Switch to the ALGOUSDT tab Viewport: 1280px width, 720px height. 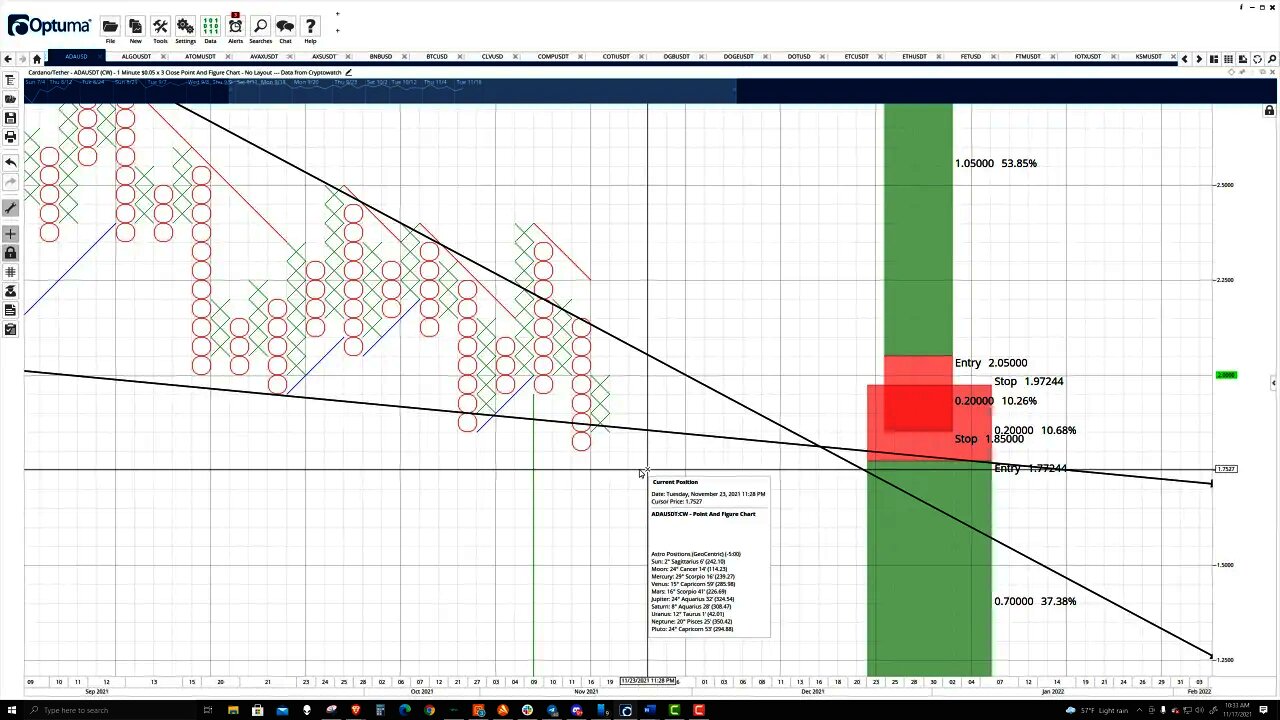pos(136,57)
